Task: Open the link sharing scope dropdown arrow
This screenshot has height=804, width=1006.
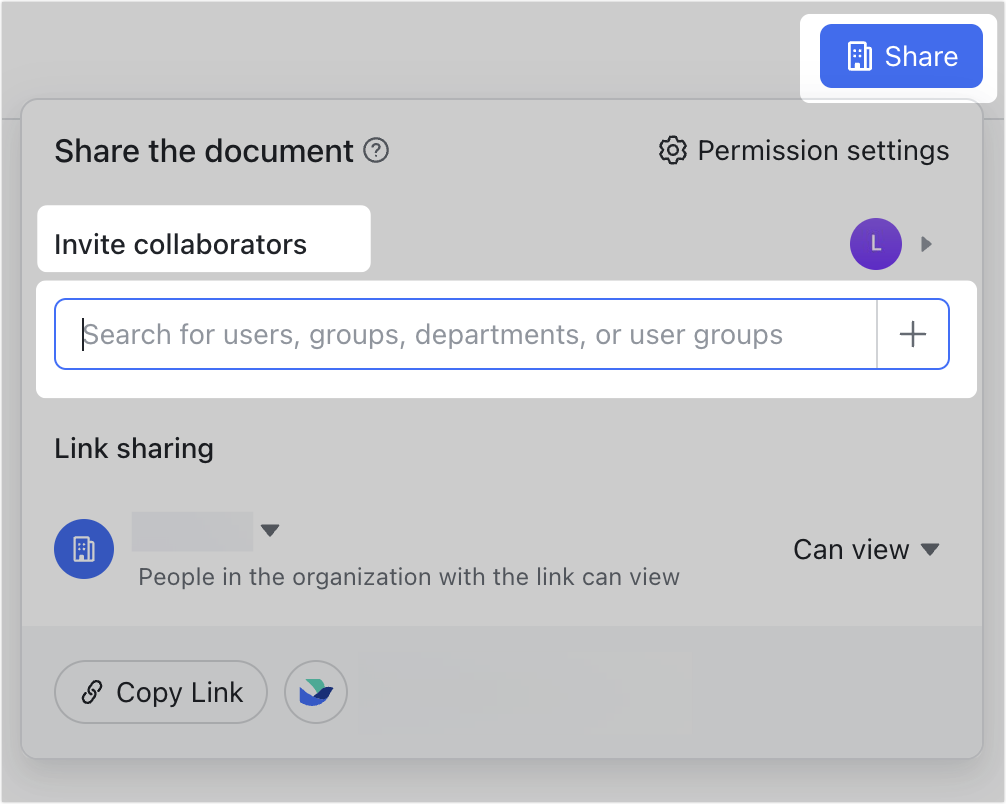Action: click(270, 530)
